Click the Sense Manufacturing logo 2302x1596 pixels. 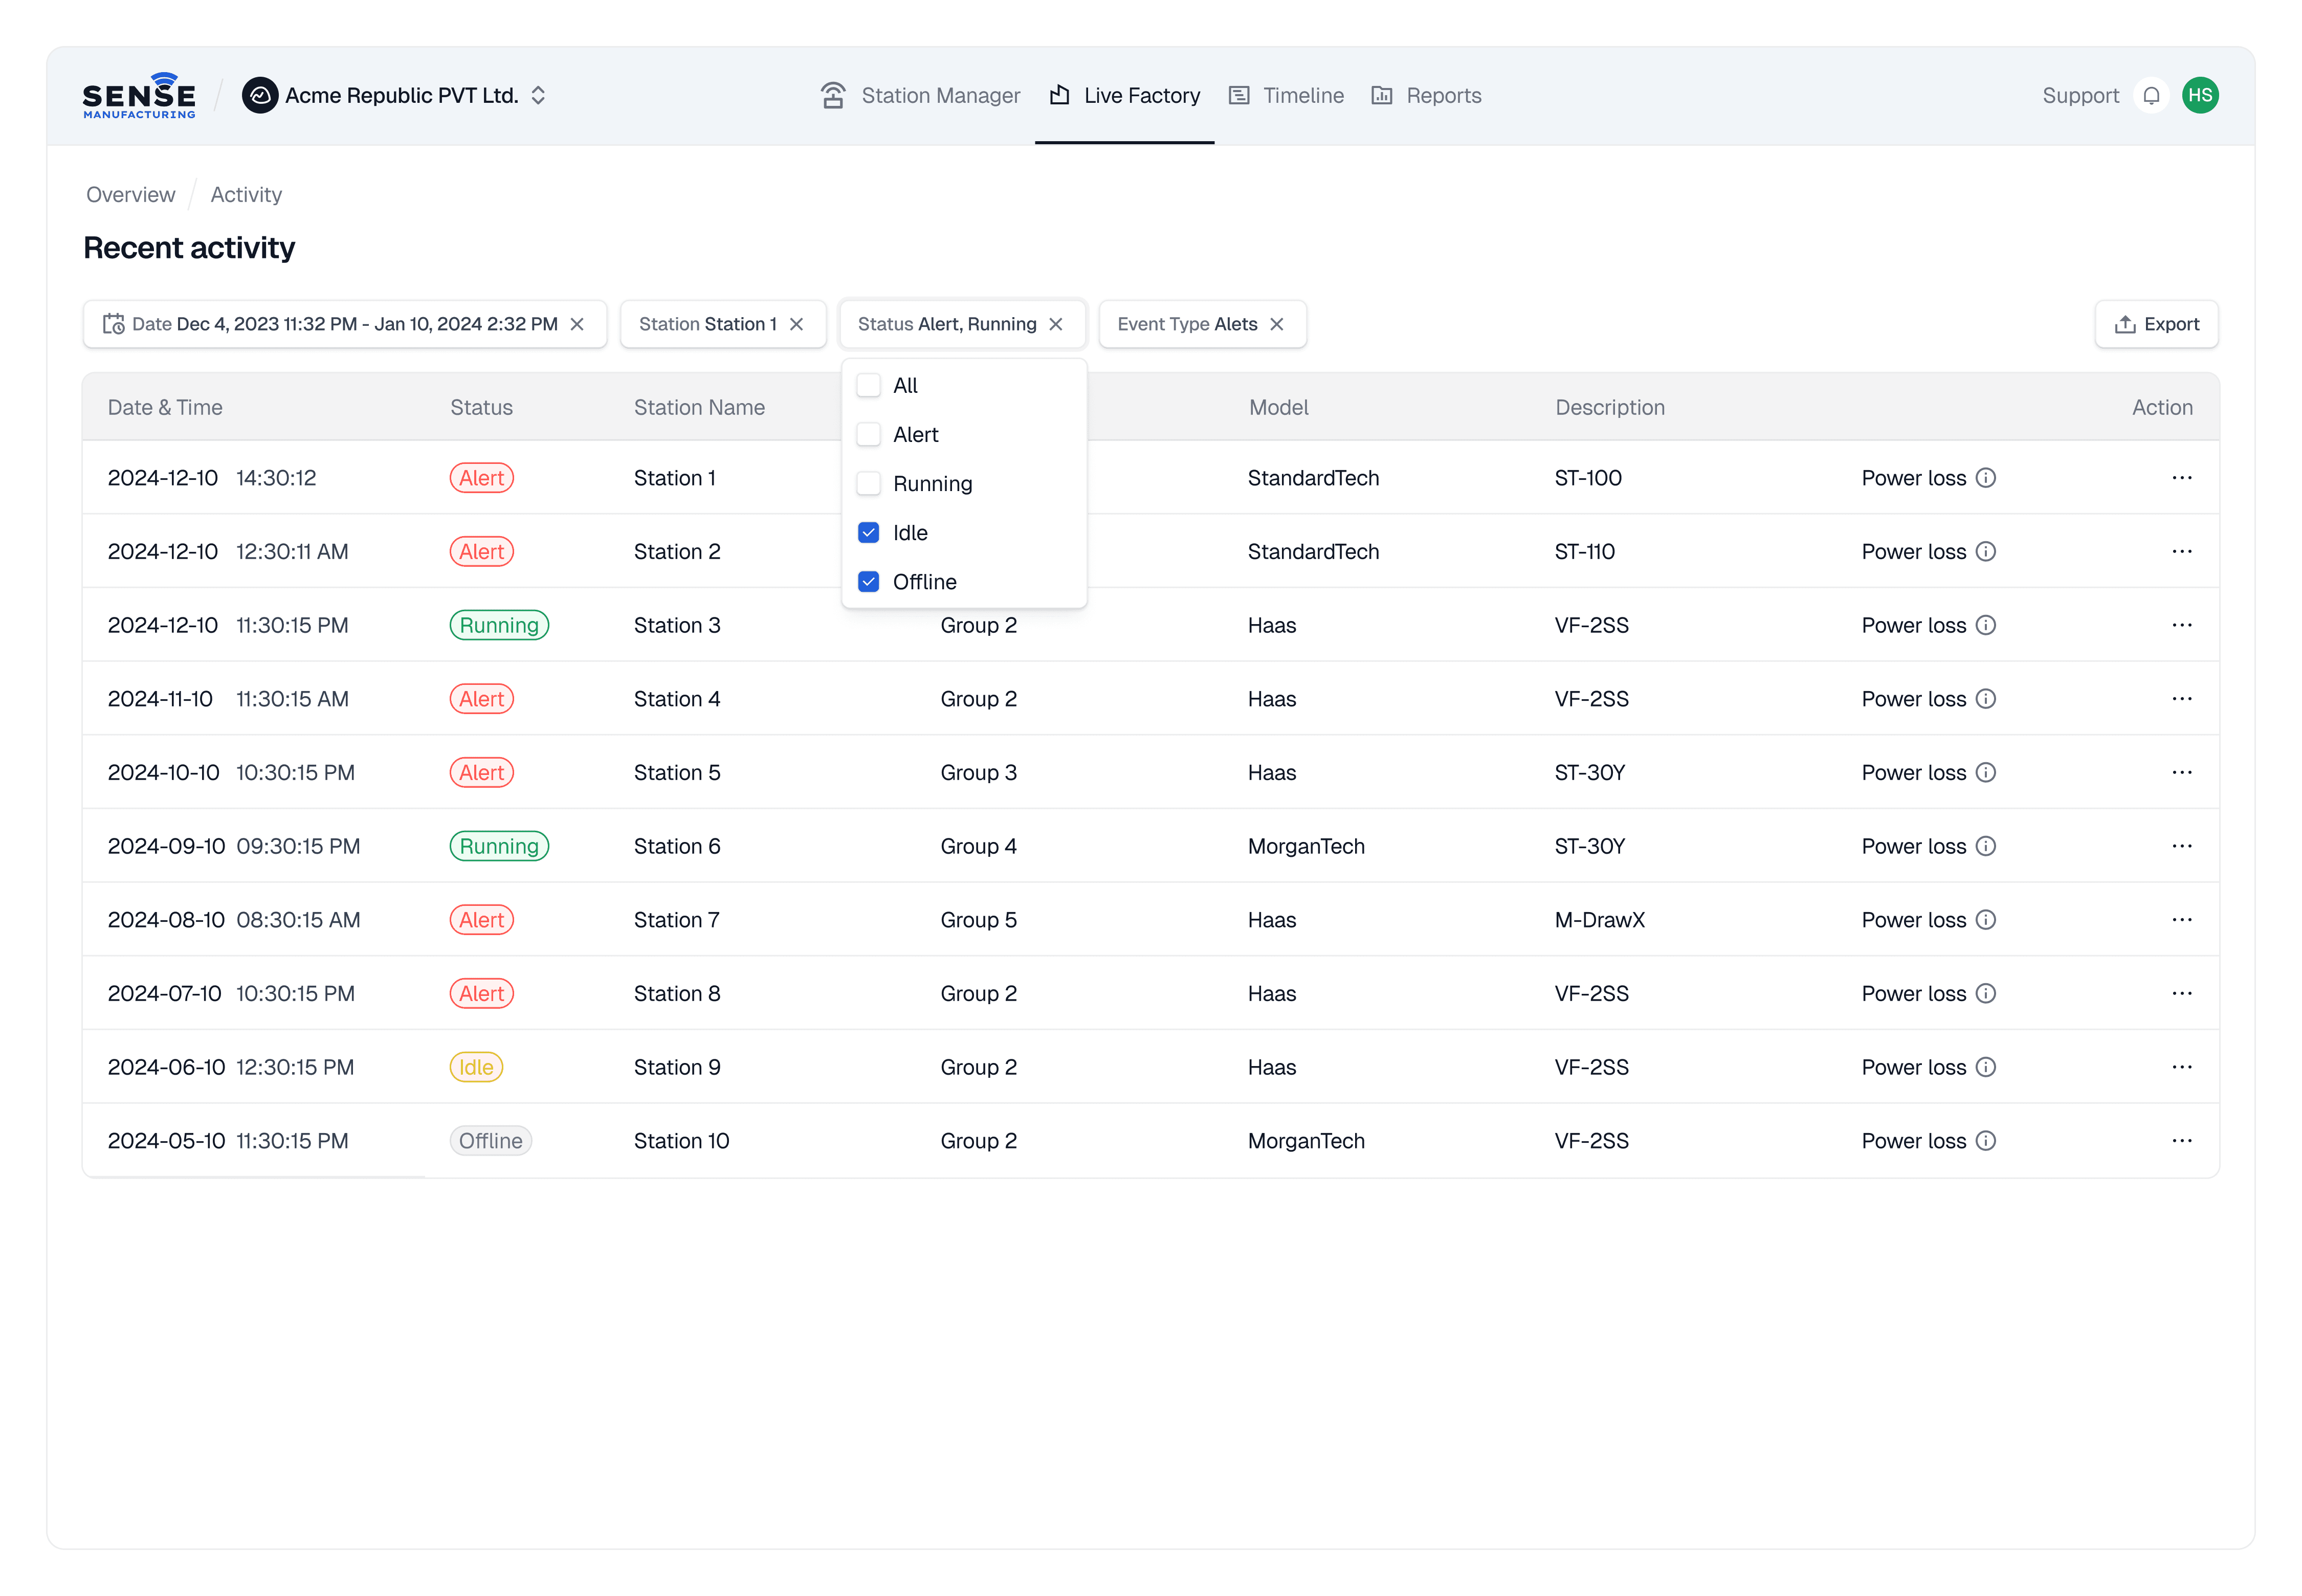(139, 96)
